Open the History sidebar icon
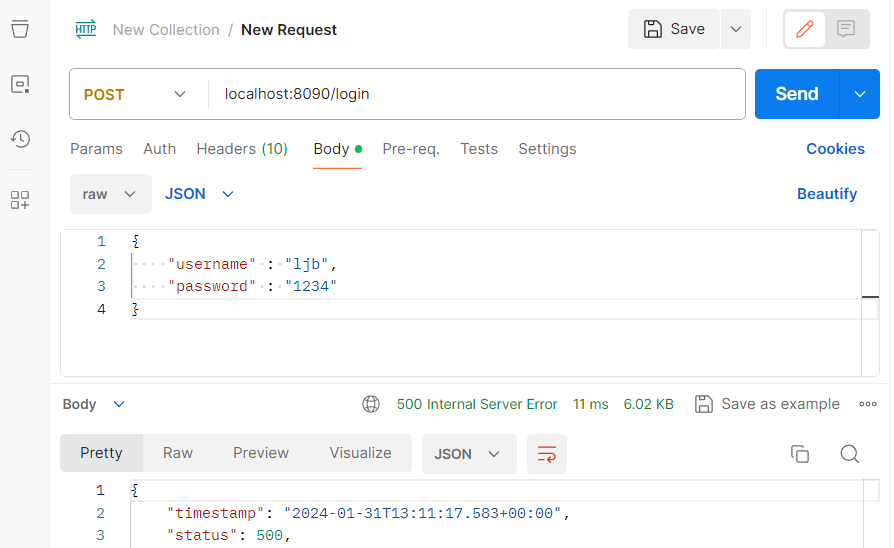This screenshot has width=894, height=548. coord(20,139)
